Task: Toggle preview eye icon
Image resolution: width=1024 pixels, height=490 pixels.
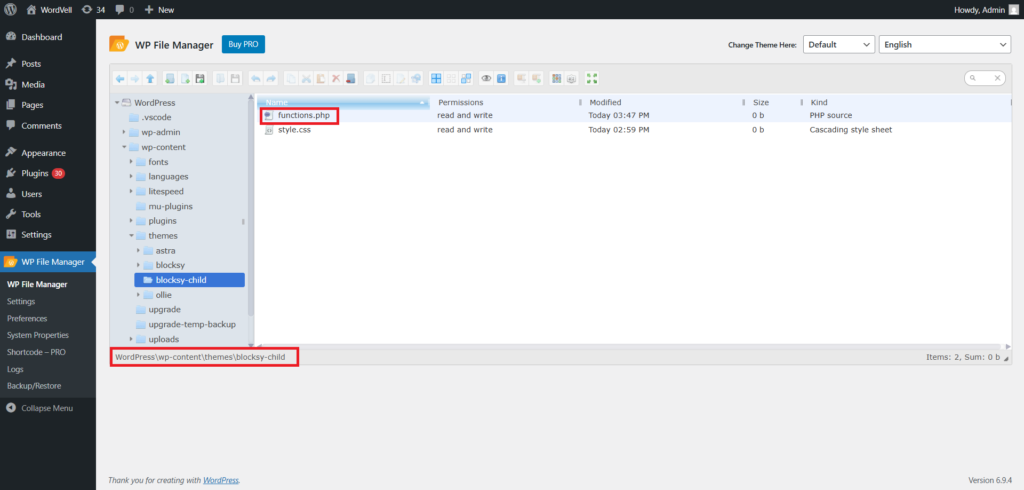Action: pos(486,78)
